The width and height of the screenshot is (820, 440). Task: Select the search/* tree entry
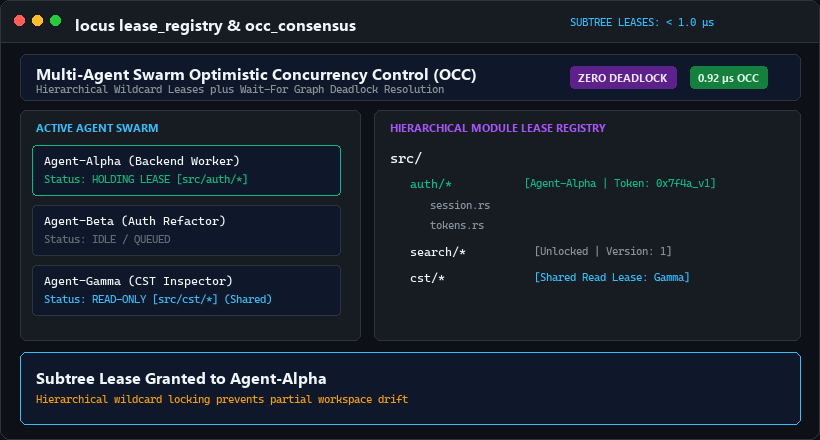(438, 252)
